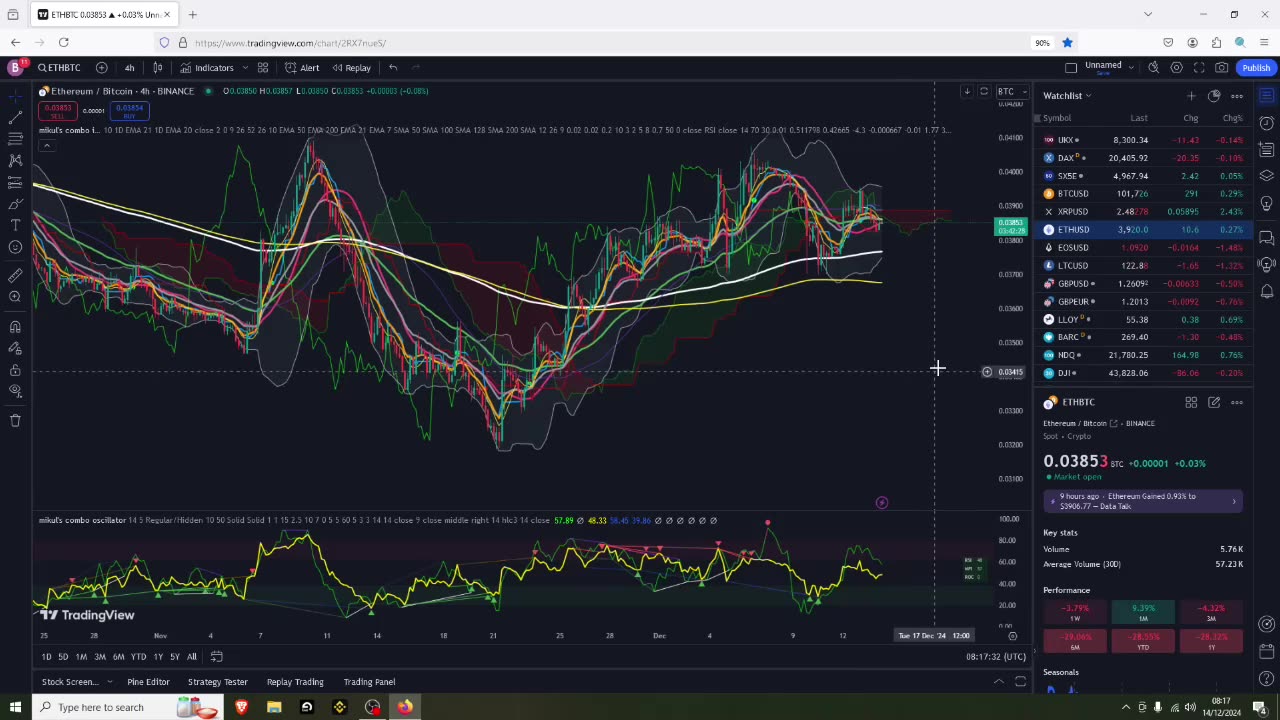Open the Stock Screener dropdown

click(75, 682)
